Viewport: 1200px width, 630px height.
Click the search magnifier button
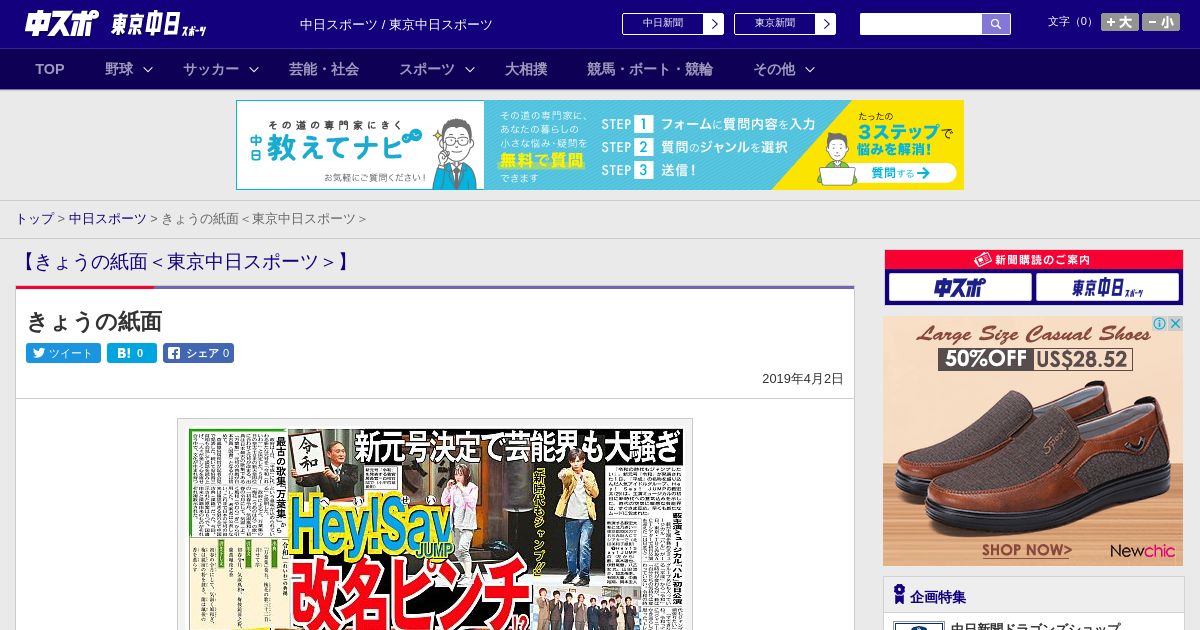pyautogui.click(x=996, y=24)
